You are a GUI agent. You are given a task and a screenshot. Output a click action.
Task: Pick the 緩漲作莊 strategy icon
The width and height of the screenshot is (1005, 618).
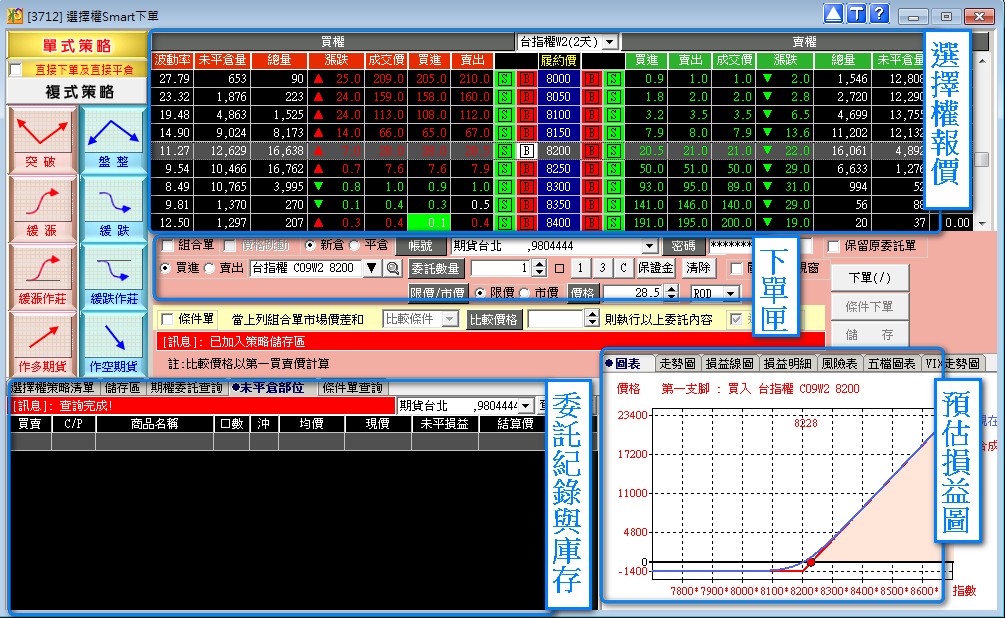click(x=42, y=278)
